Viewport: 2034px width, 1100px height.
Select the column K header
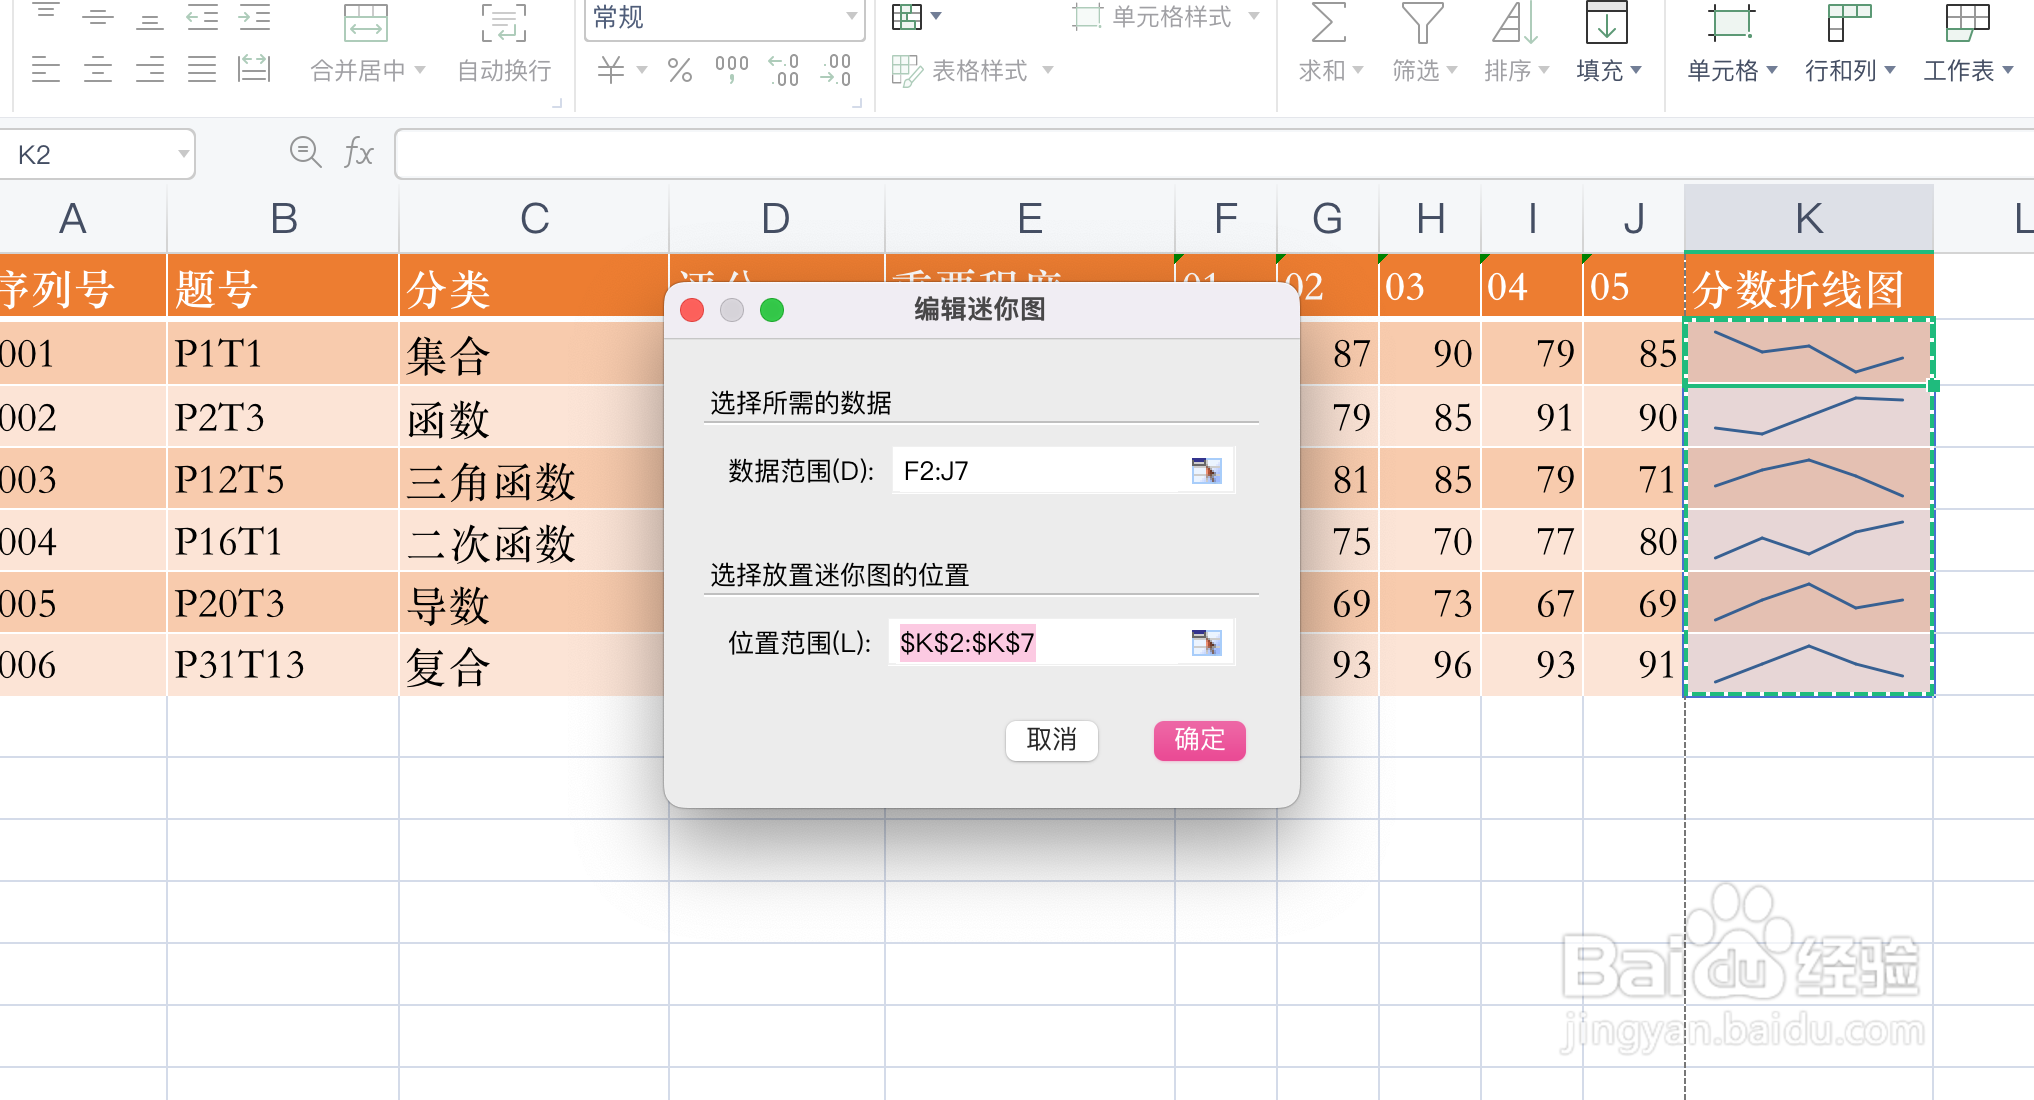(x=1808, y=218)
